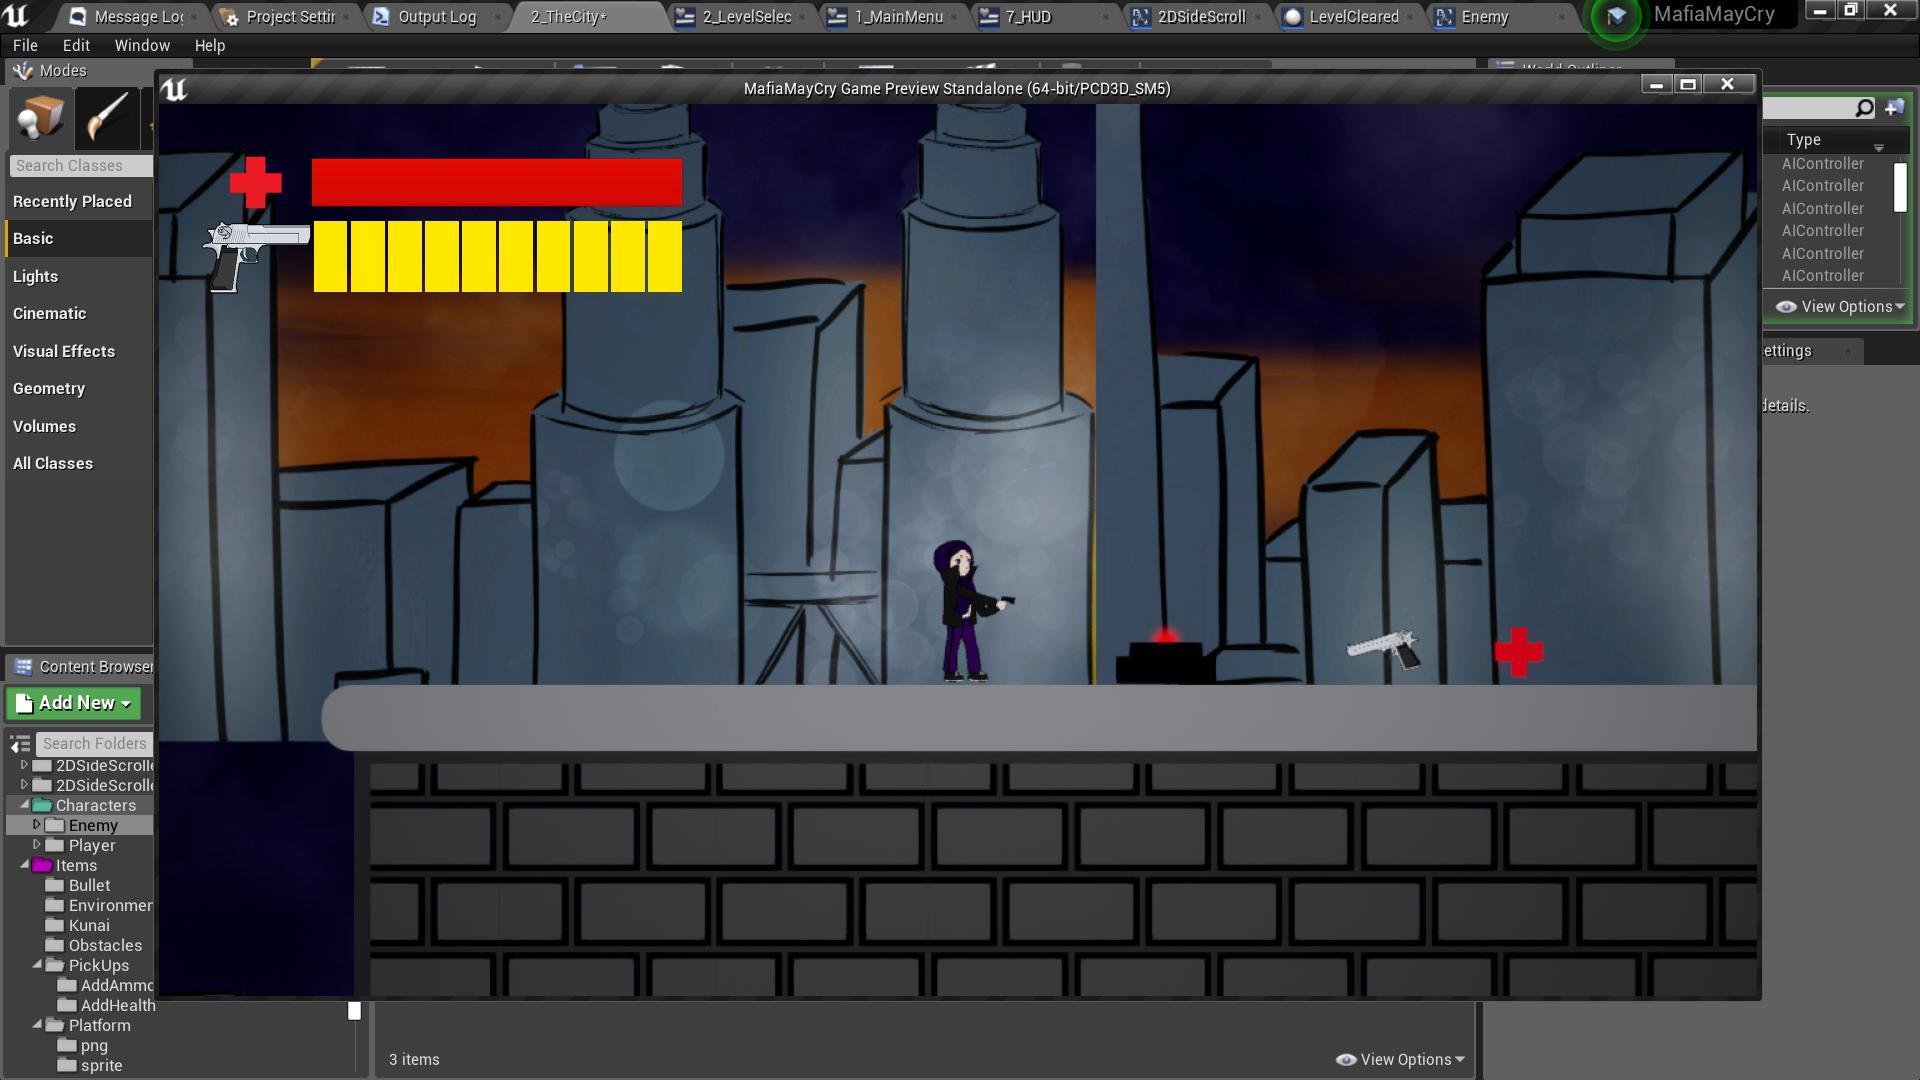Select the Paint mode brush icon
1920x1080 pixels.
click(x=107, y=118)
